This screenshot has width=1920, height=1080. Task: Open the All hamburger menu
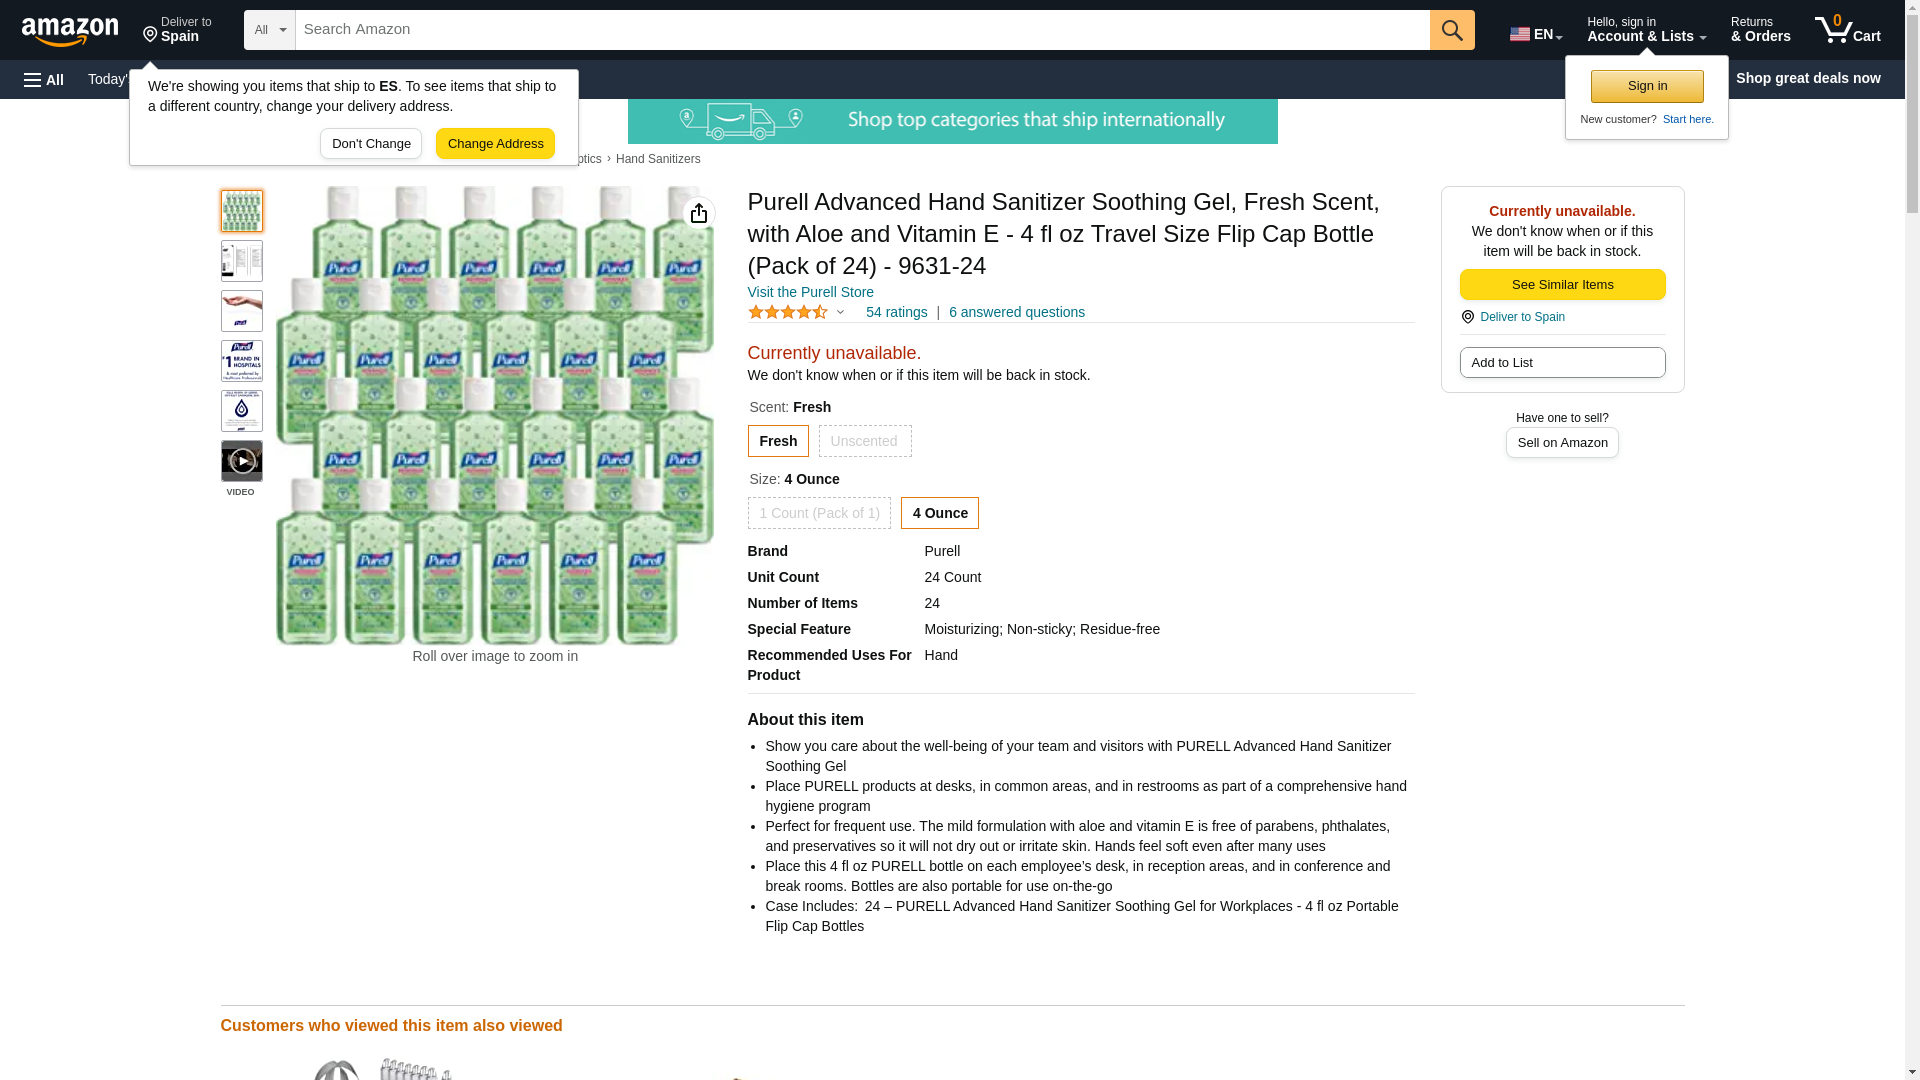(44, 79)
